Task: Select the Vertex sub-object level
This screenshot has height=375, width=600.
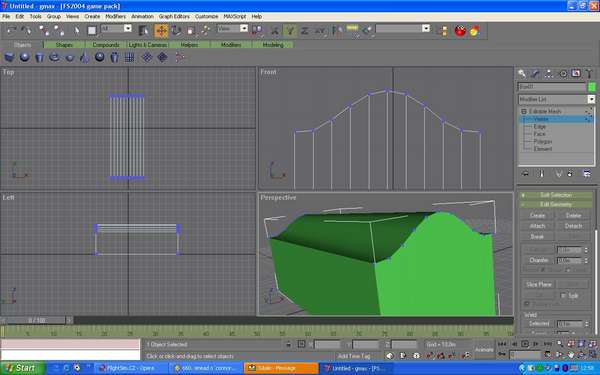Action: click(x=541, y=119)
